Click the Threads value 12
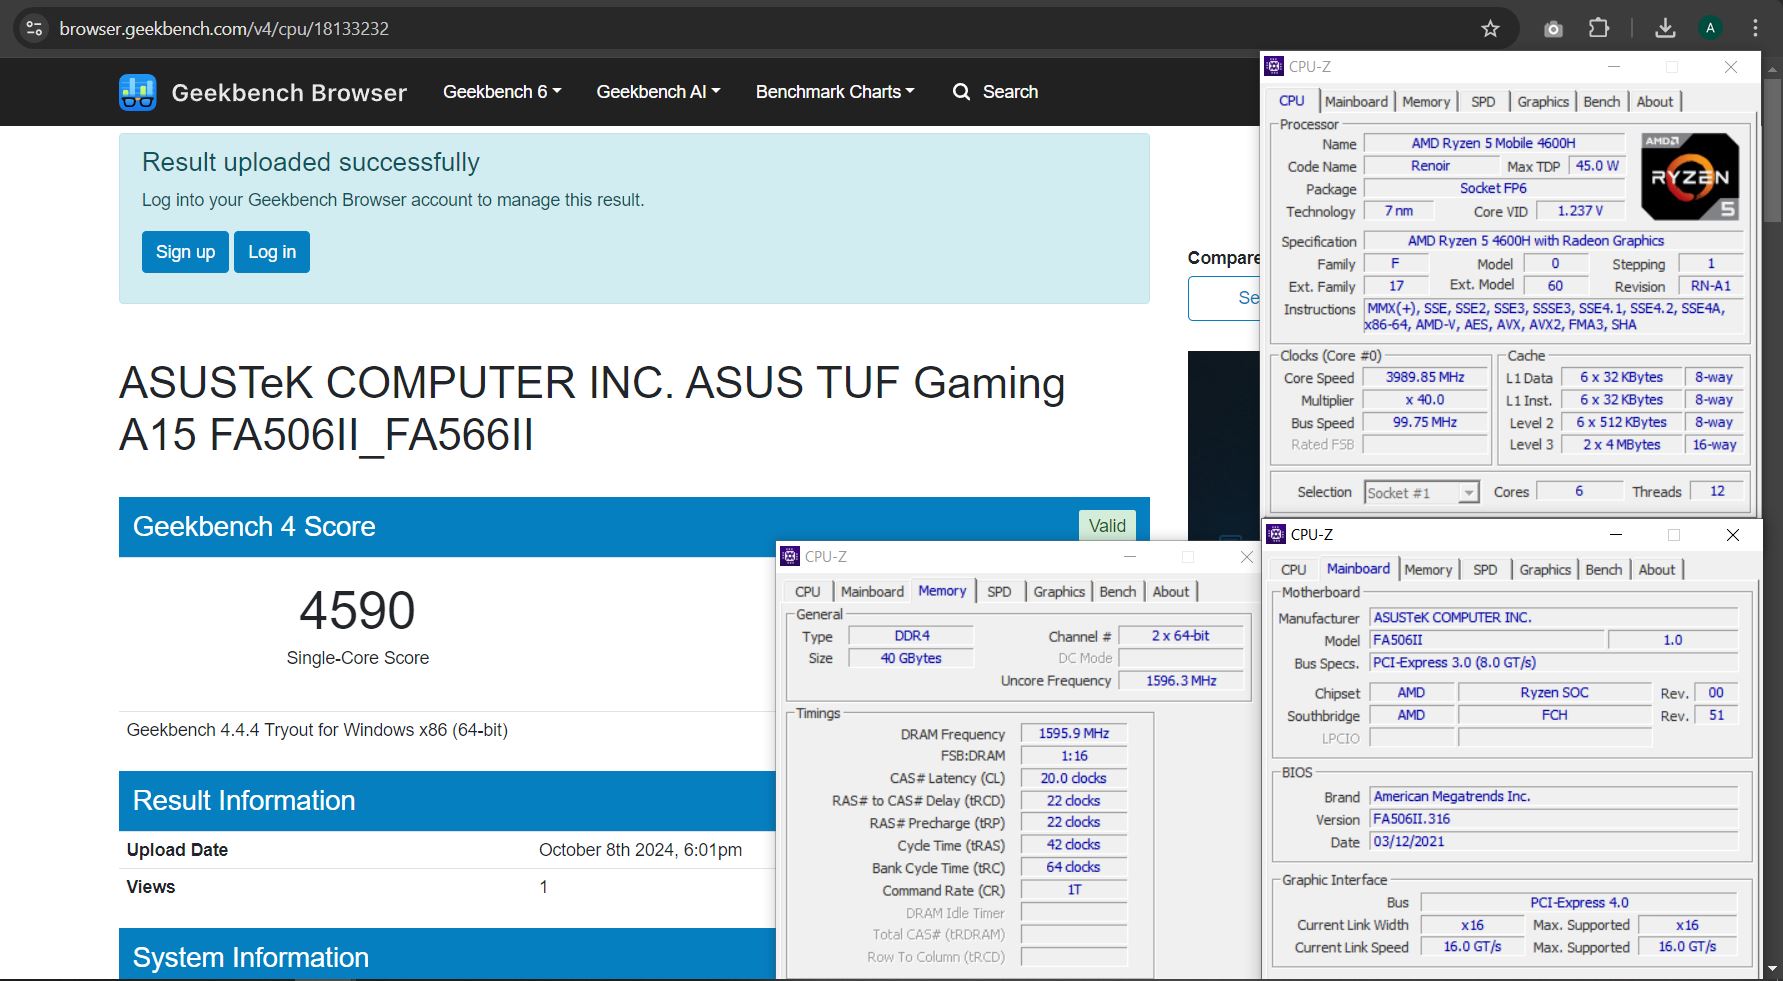Screen dimensions: 1783x981 1717,491
